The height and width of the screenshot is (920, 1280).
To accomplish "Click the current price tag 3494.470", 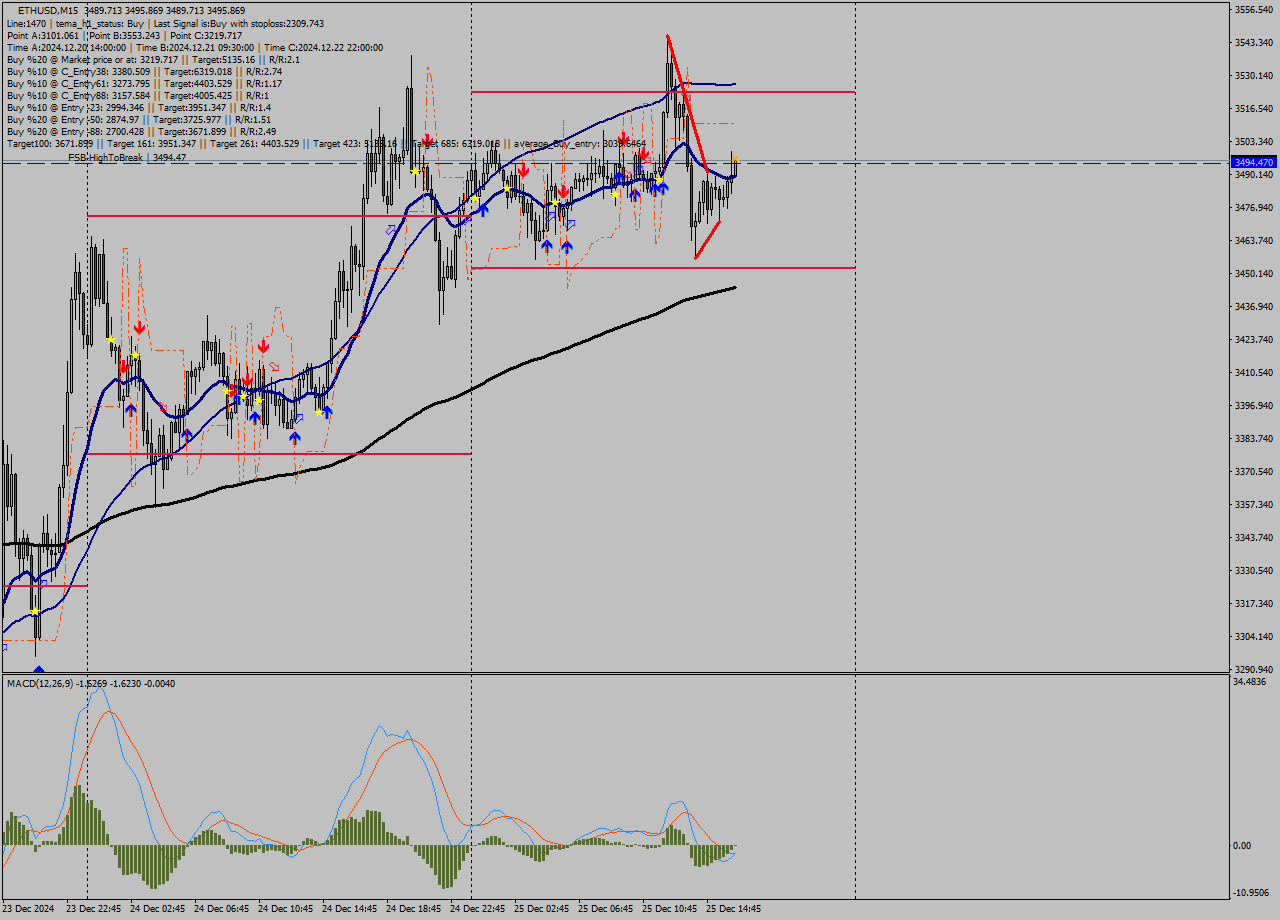I will coord(1254,162).
